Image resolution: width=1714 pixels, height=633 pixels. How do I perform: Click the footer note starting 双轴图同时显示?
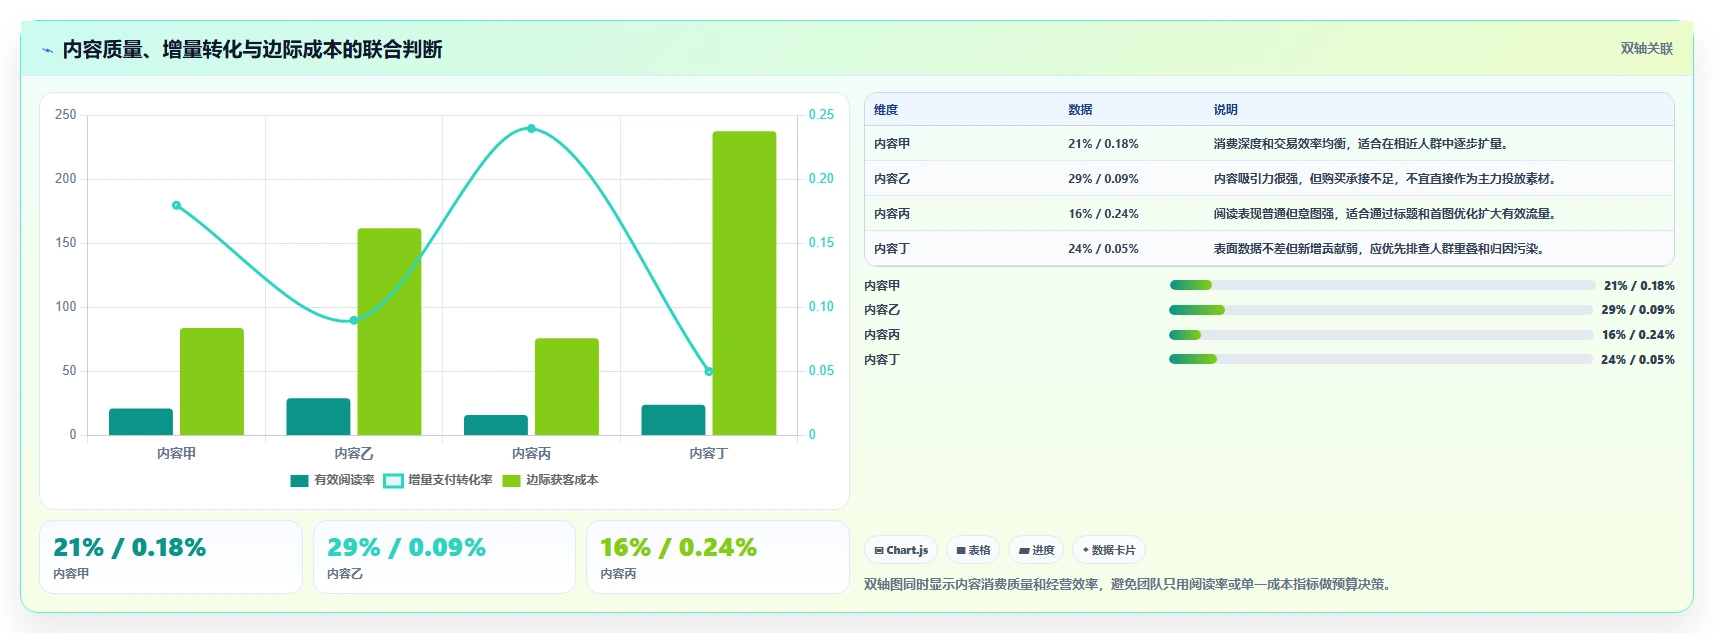point(1127,584)
